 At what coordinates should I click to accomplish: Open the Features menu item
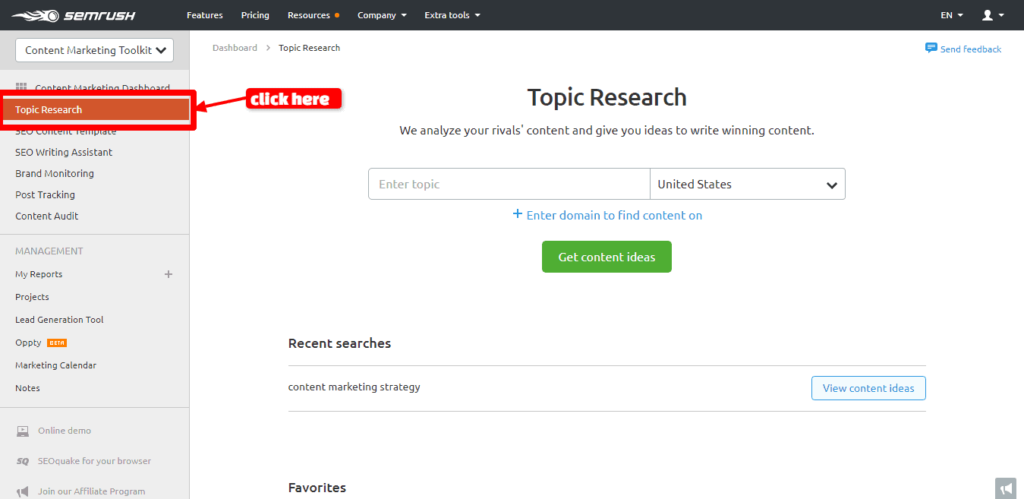coord(204,15)
